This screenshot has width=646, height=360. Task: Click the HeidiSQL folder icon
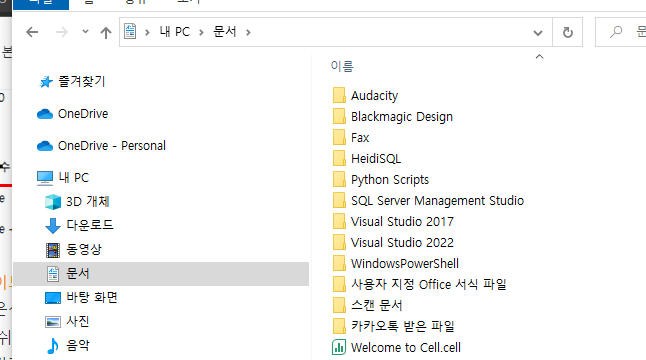tap(339, 159)
